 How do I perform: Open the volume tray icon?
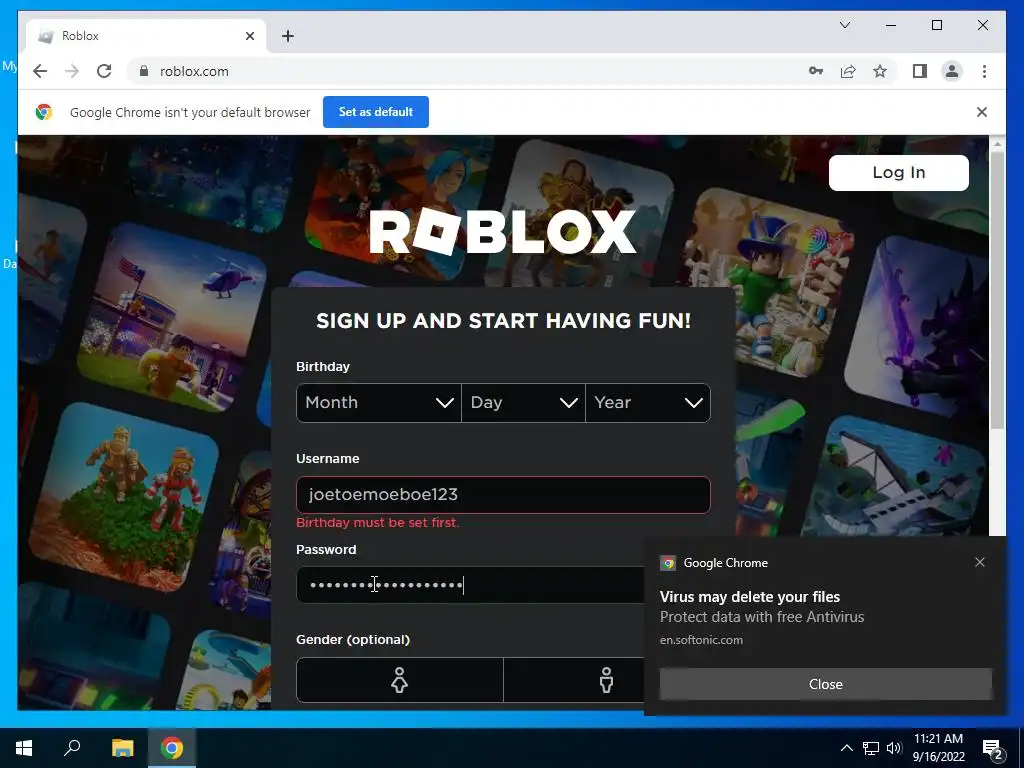tap(894, 748)
